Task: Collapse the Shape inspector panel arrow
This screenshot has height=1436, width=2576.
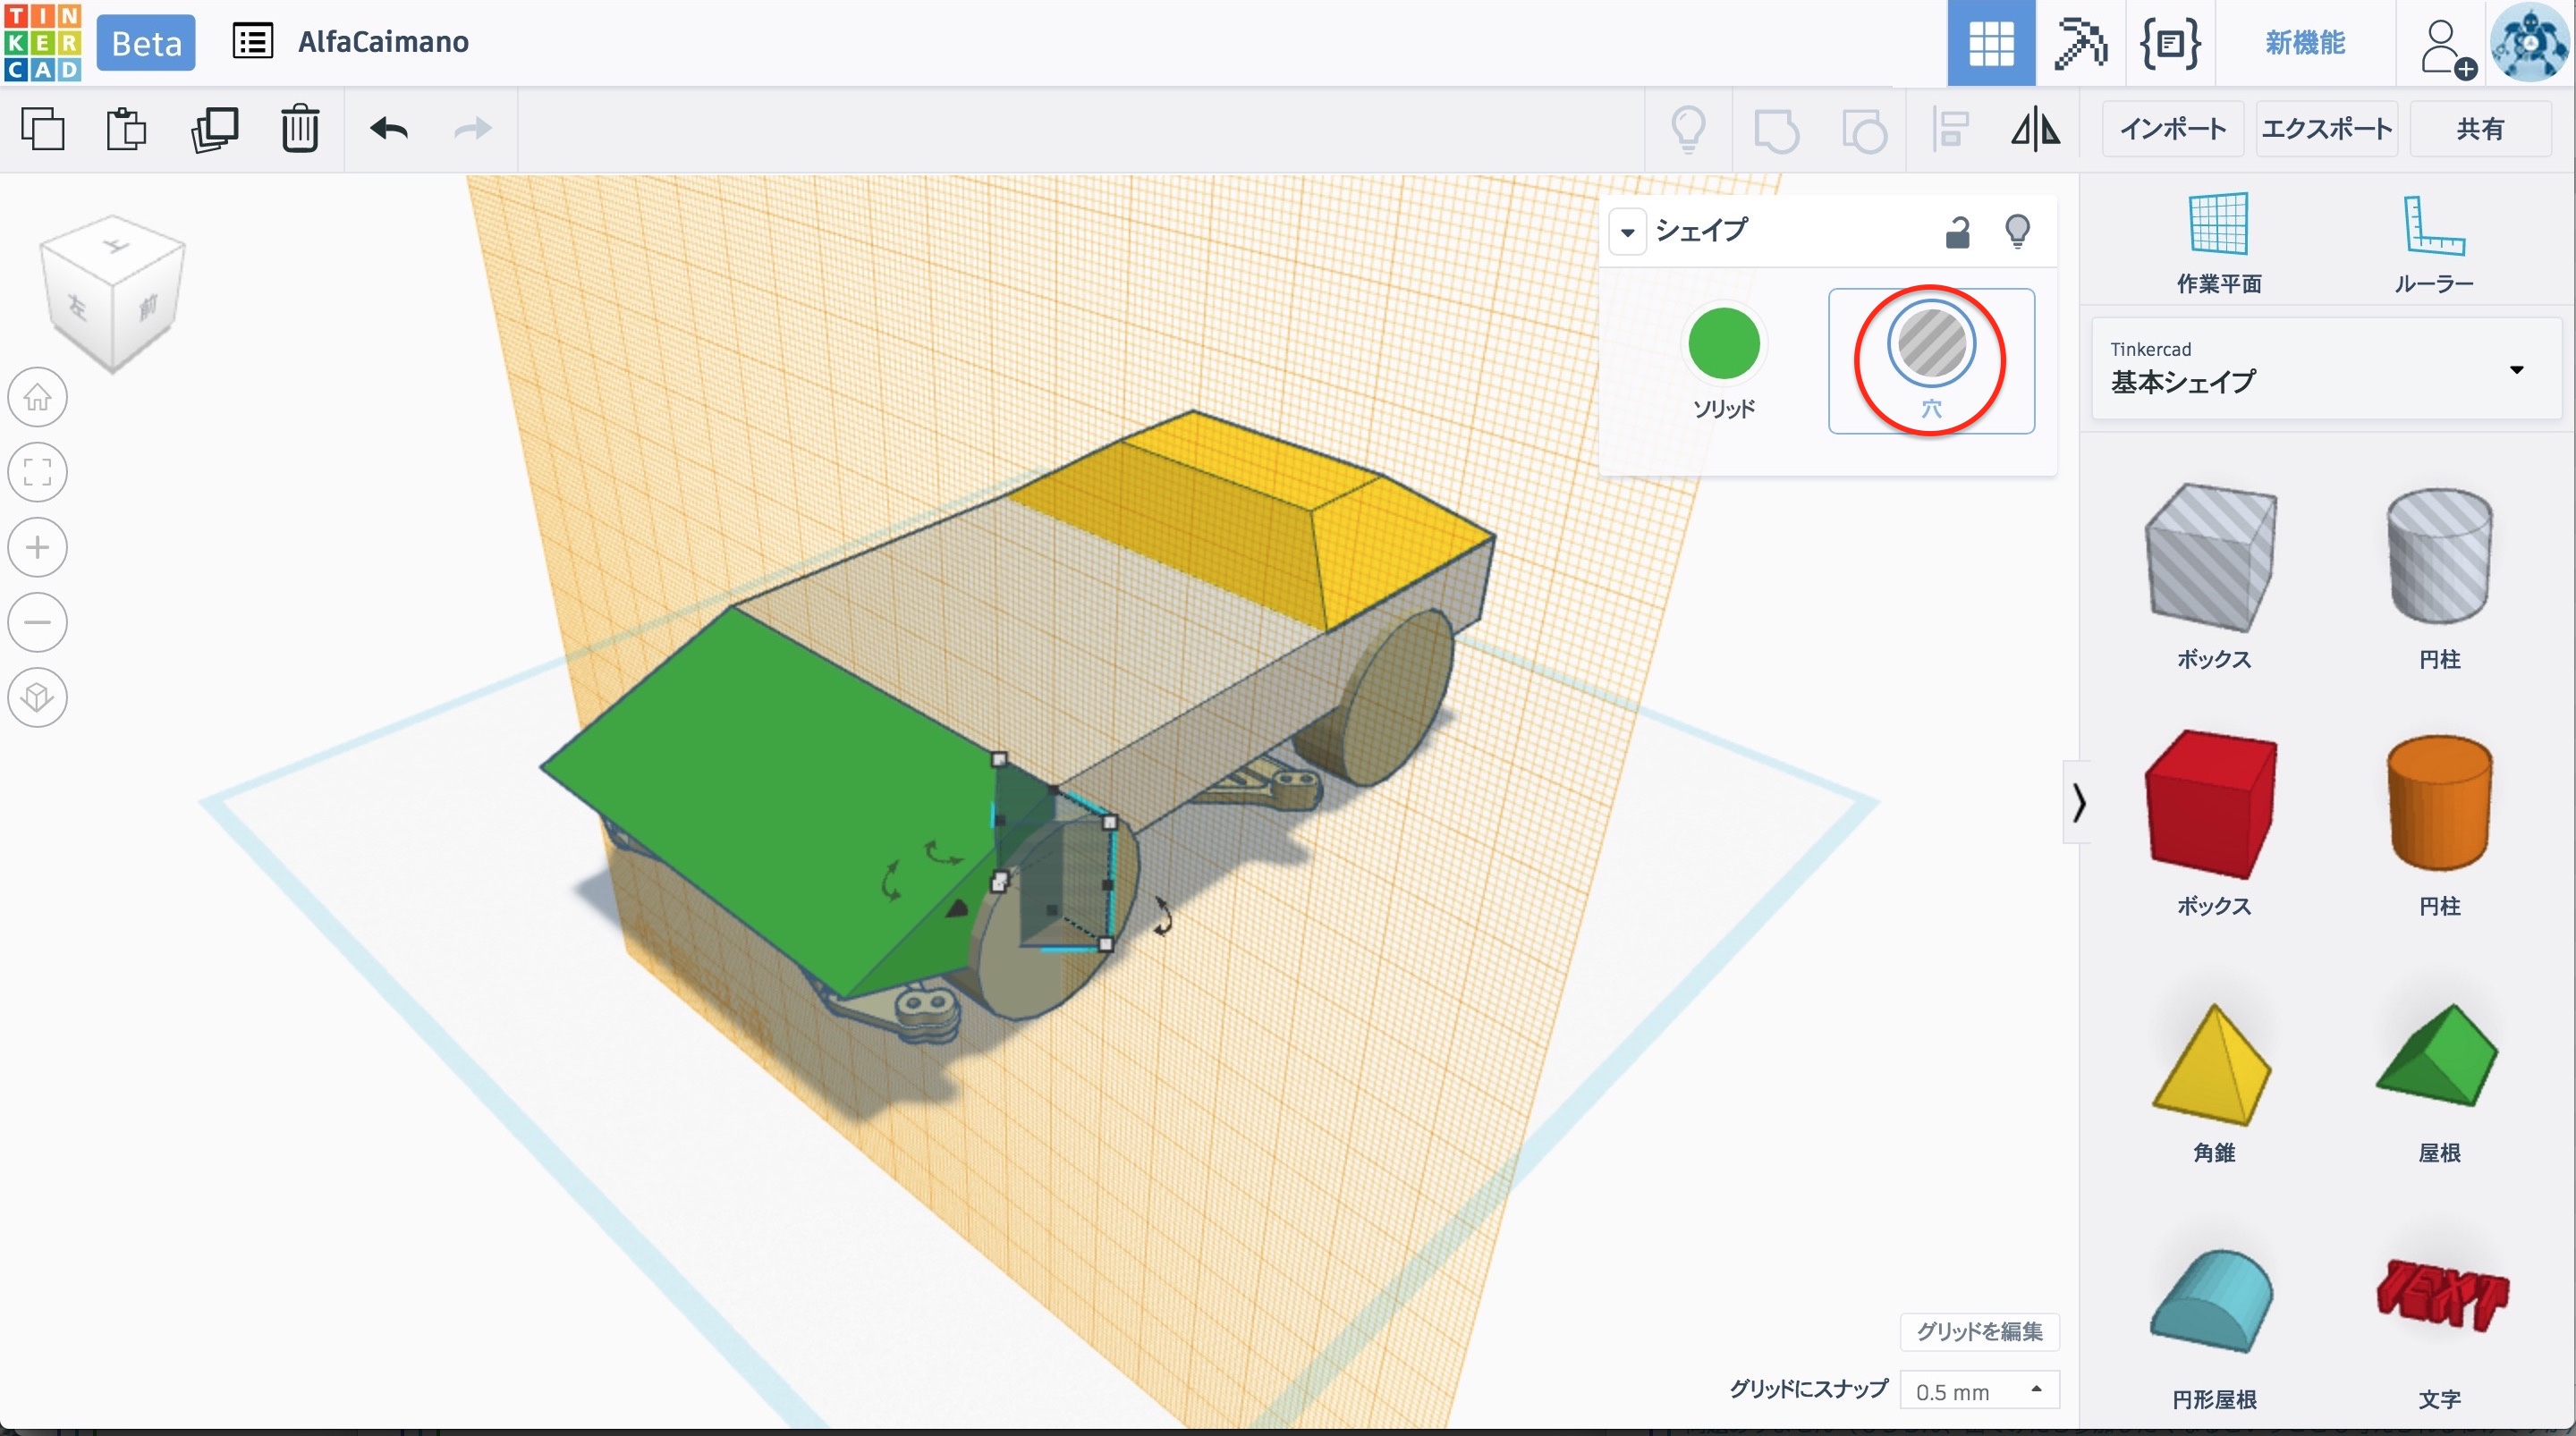Action: 1627,232
